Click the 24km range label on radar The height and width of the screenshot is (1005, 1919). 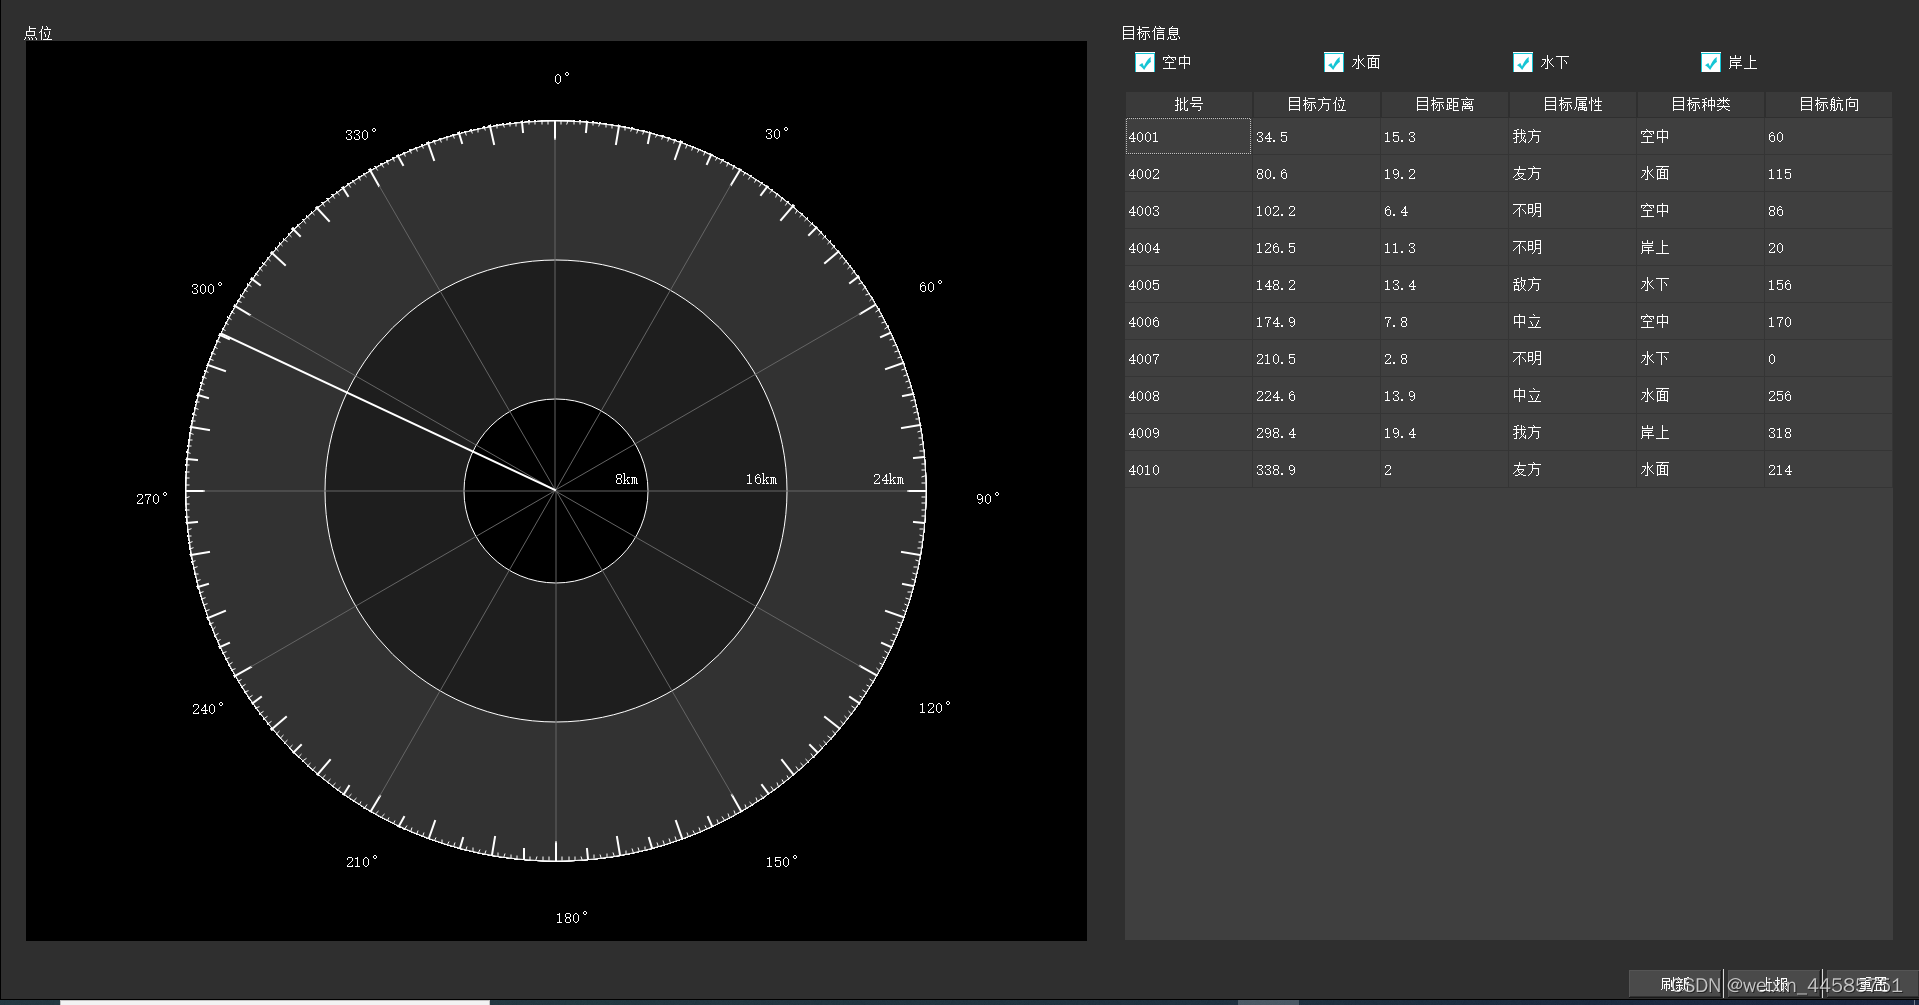[x=888, y=480]
